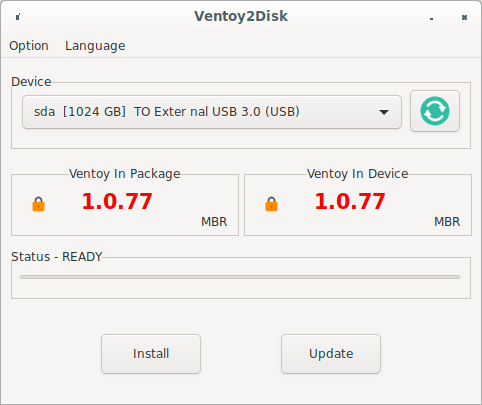Open the Option menu

pyautogui.click(x=29, y=46)
